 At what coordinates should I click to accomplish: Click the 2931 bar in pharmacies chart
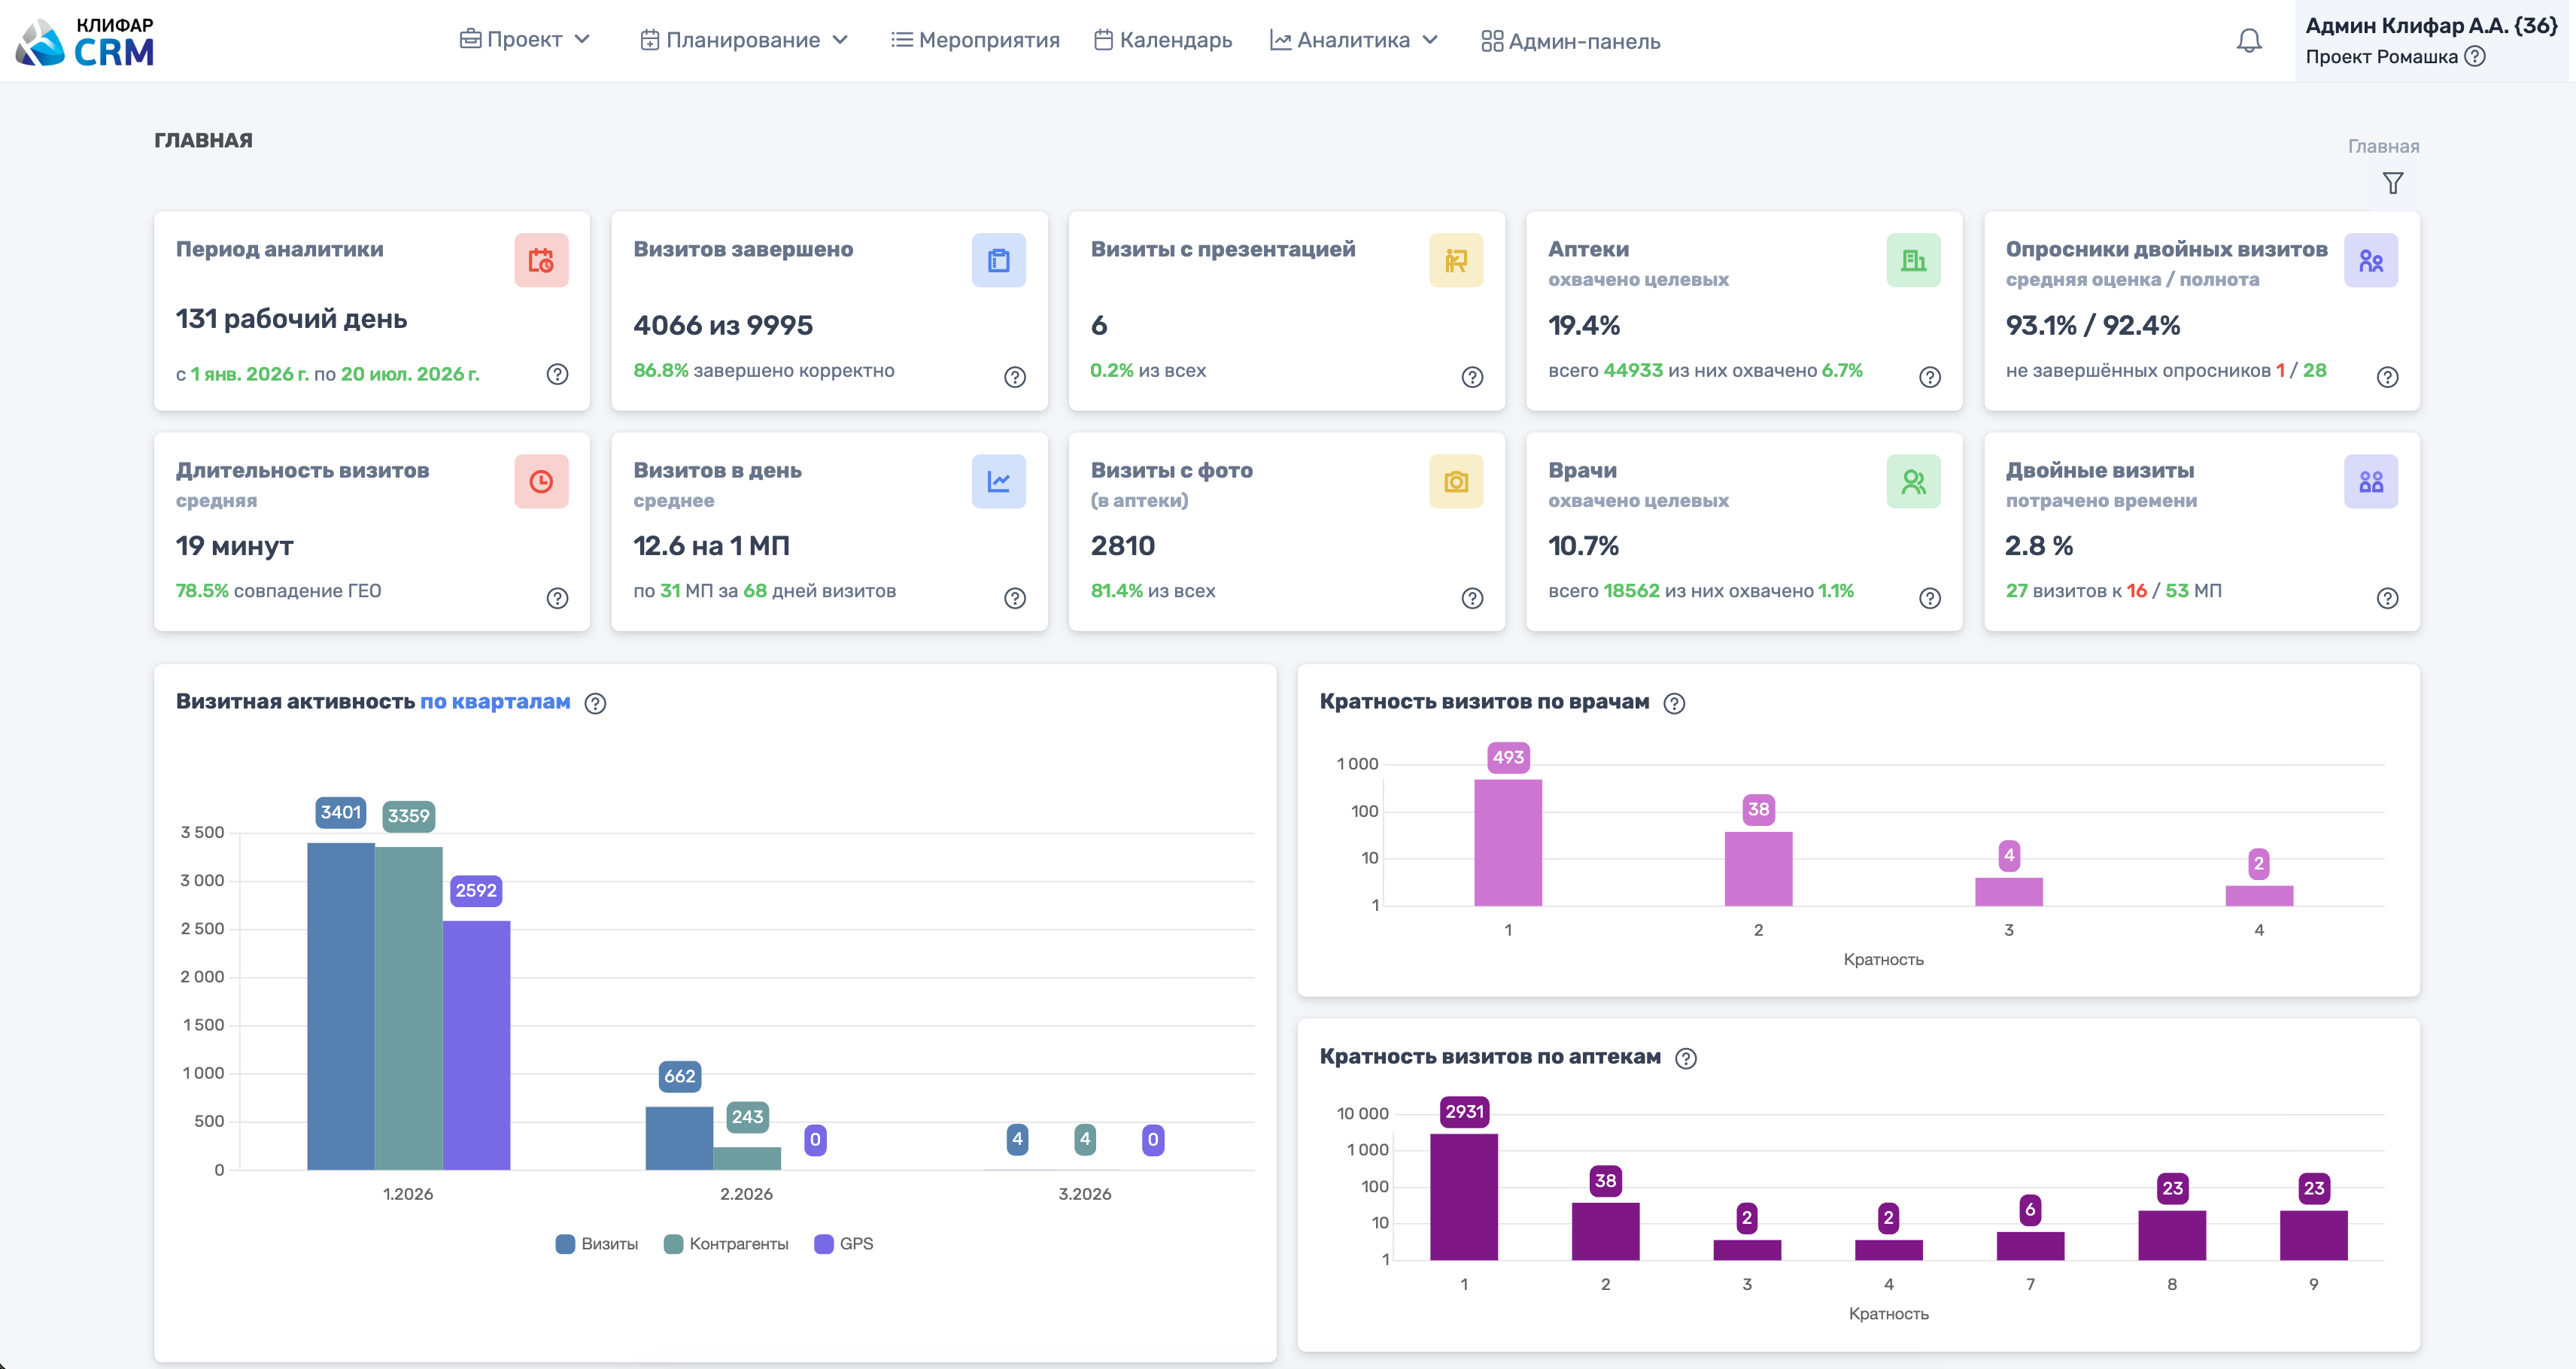[x=1464, y=1197]
